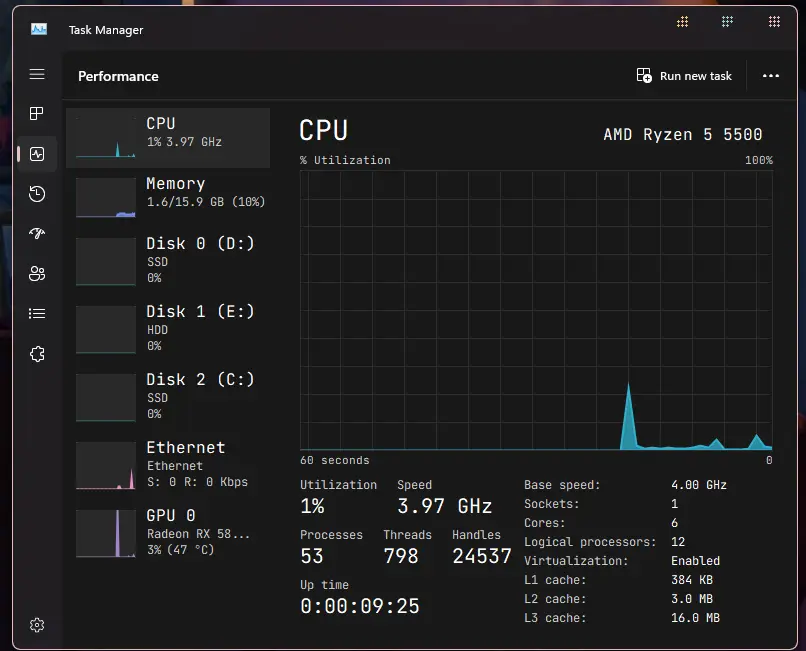
Task: Click the middle dotted title bar button
Action: [x=727, y=22]
